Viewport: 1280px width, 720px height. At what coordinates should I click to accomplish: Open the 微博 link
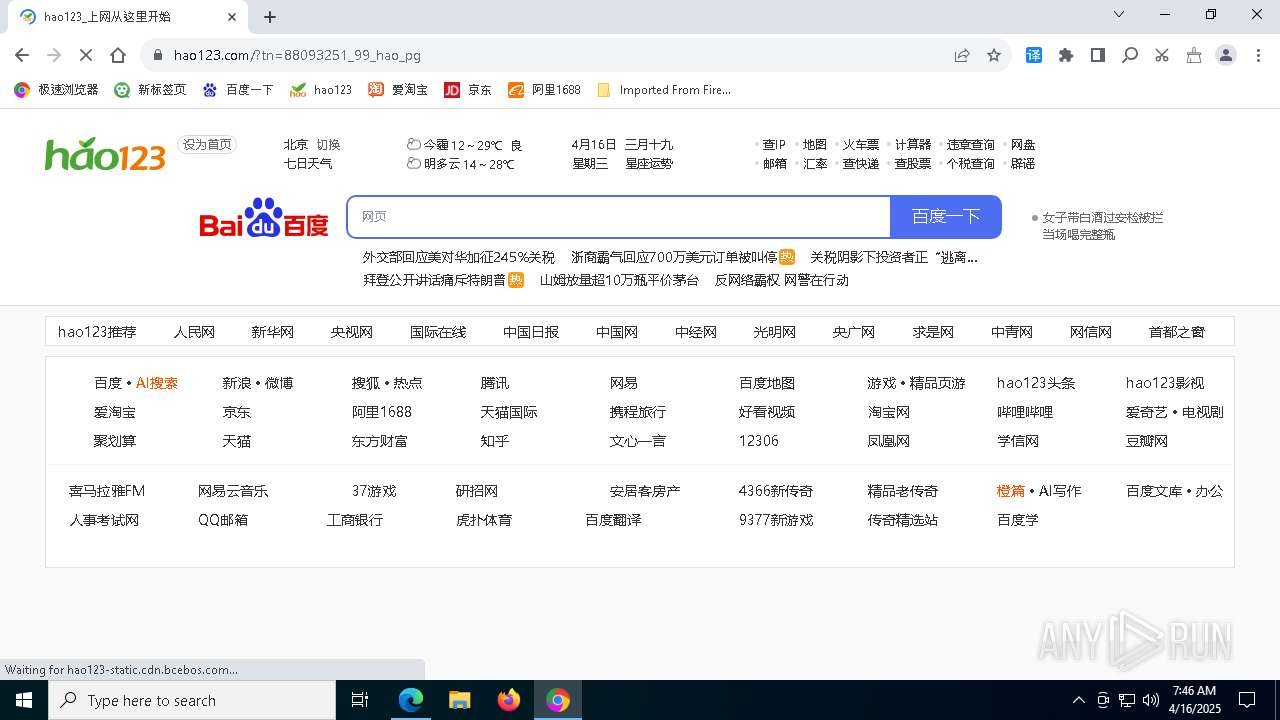coord(279,383)
